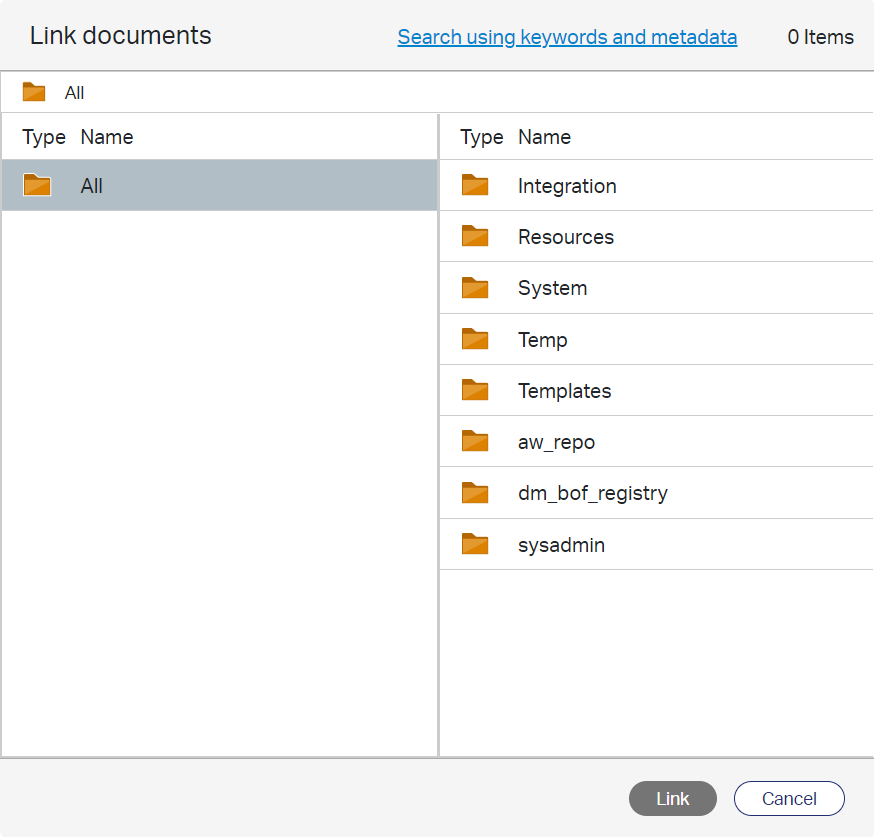Screen dimensions: 874x837
Task: Click the System folder icon
Action: pos(475,288)
